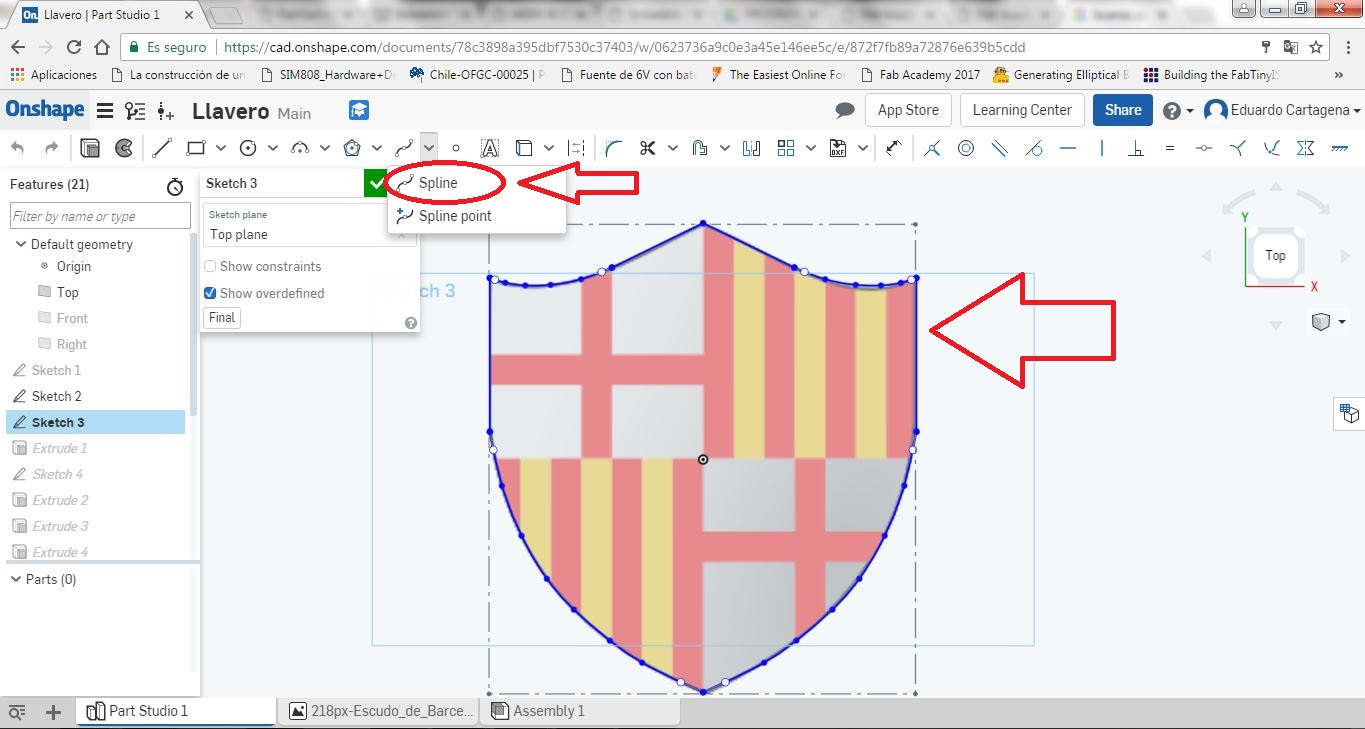Apply the Tangent constraint
This screenshot has width=1365, height=729.
(x=1034, y=148)
